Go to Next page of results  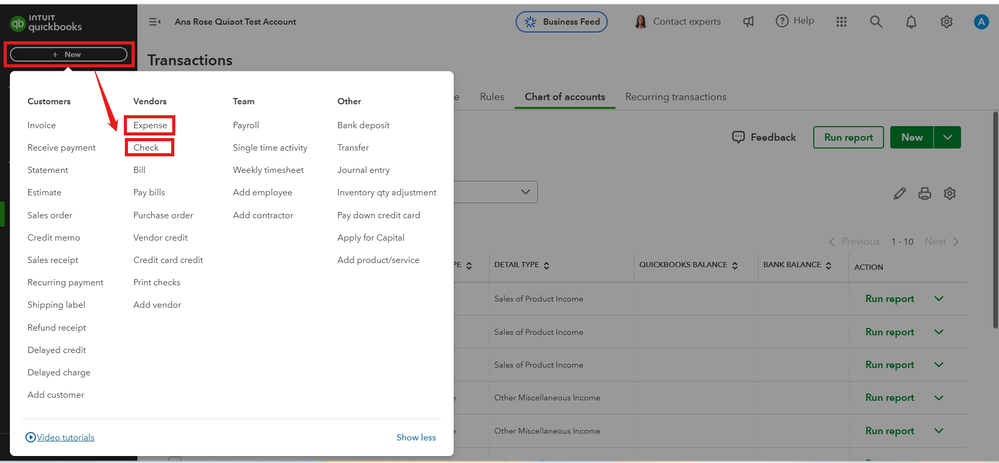point(941,242)
